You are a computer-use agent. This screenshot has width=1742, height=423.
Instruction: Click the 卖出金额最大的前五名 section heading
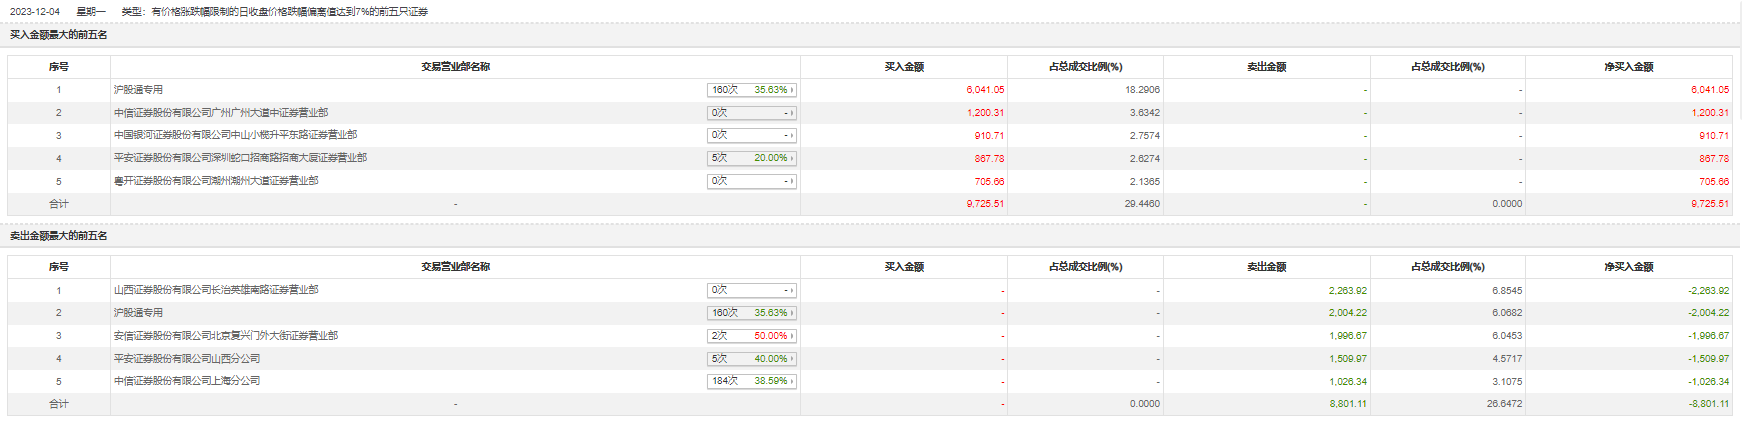click(x=59, y=236)
